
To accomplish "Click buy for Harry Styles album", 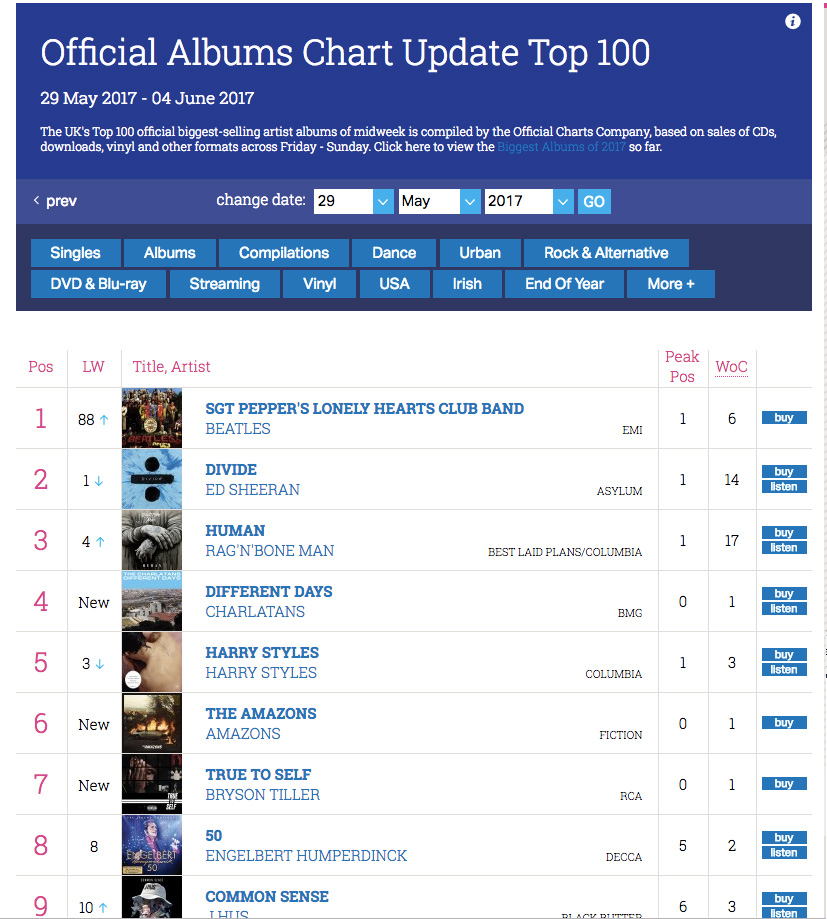I will click(784, 654).
